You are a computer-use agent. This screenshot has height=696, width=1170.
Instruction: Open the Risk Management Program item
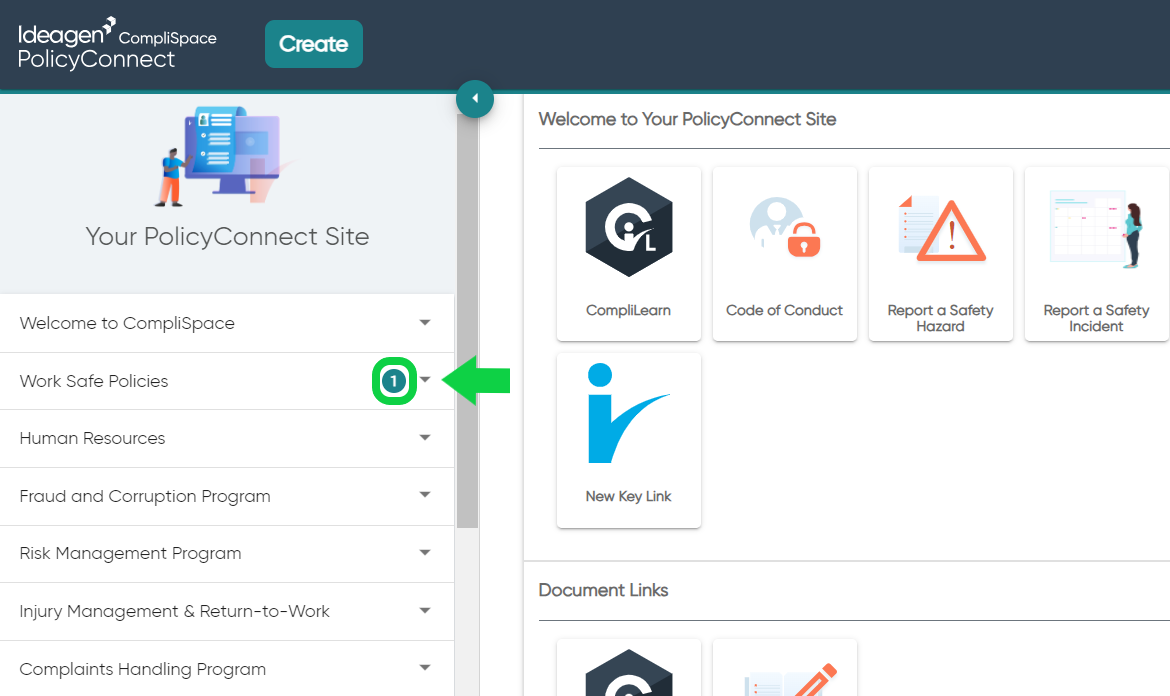[227, 554]
